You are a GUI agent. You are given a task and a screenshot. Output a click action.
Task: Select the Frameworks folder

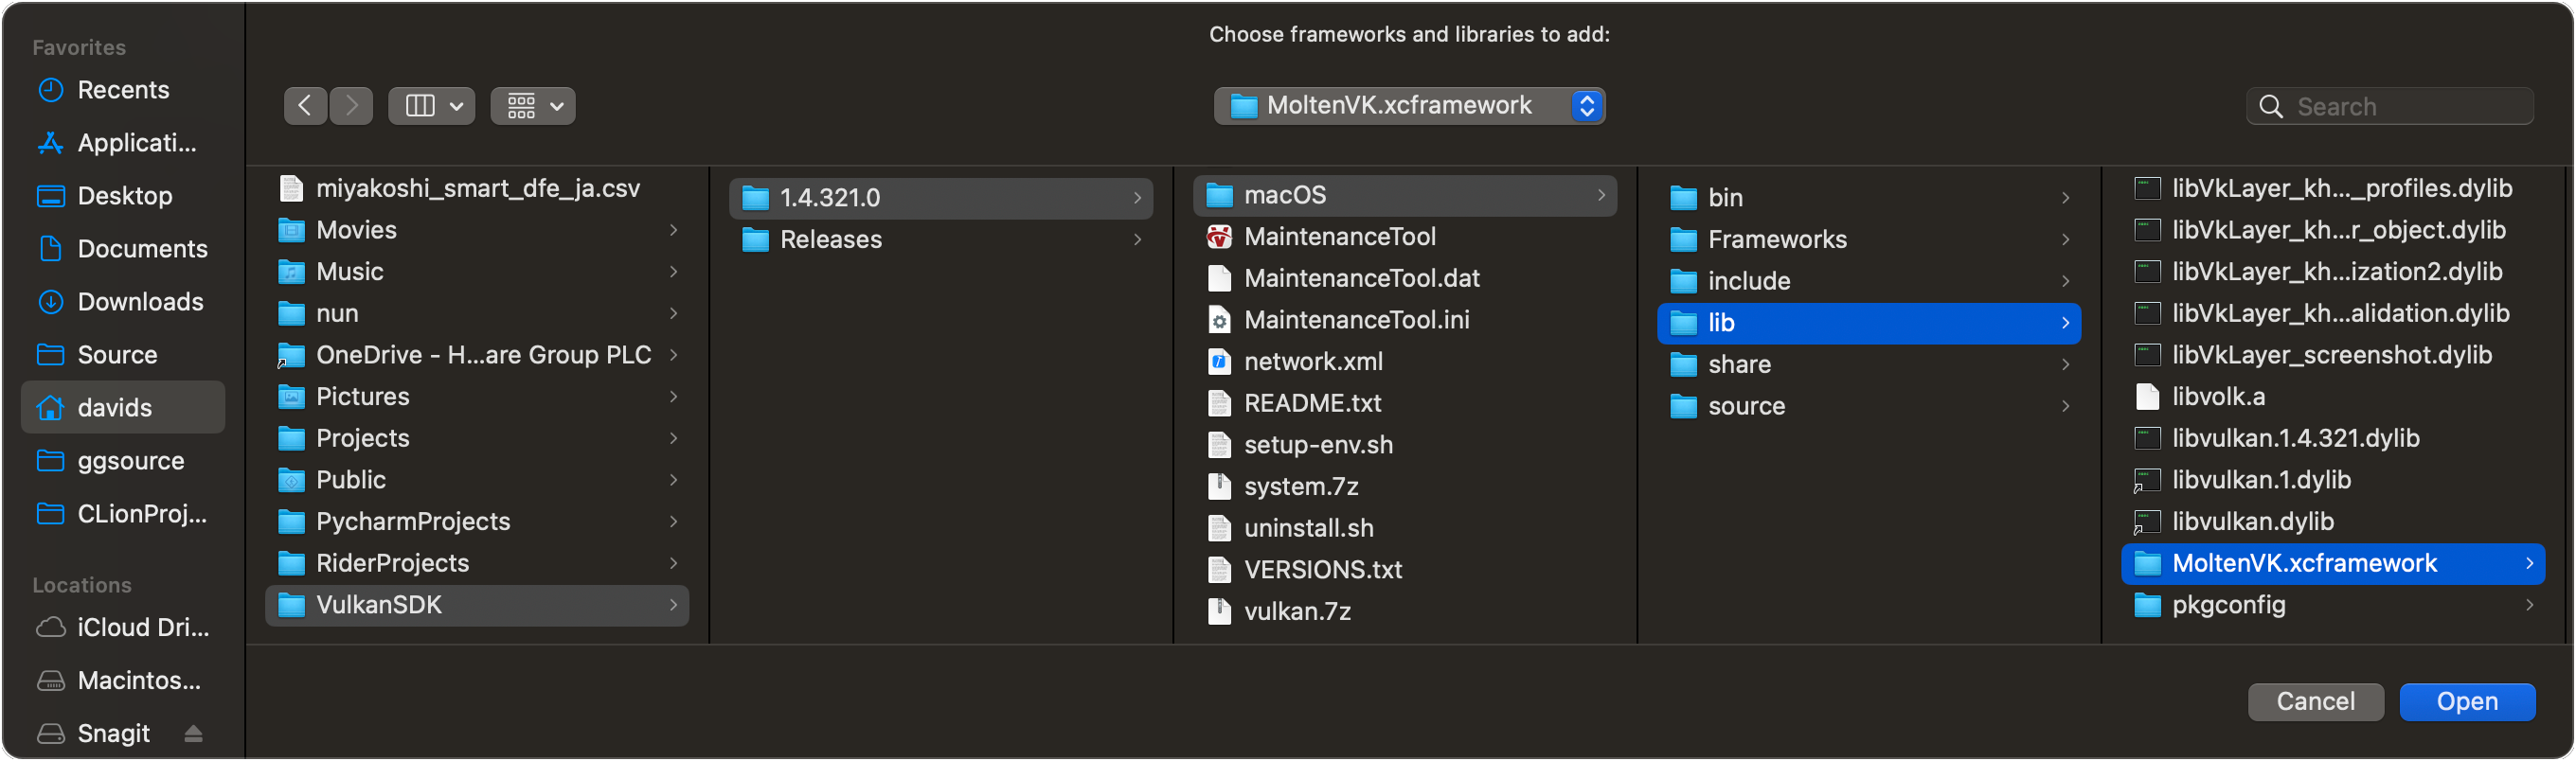(x=1777, y=240)
